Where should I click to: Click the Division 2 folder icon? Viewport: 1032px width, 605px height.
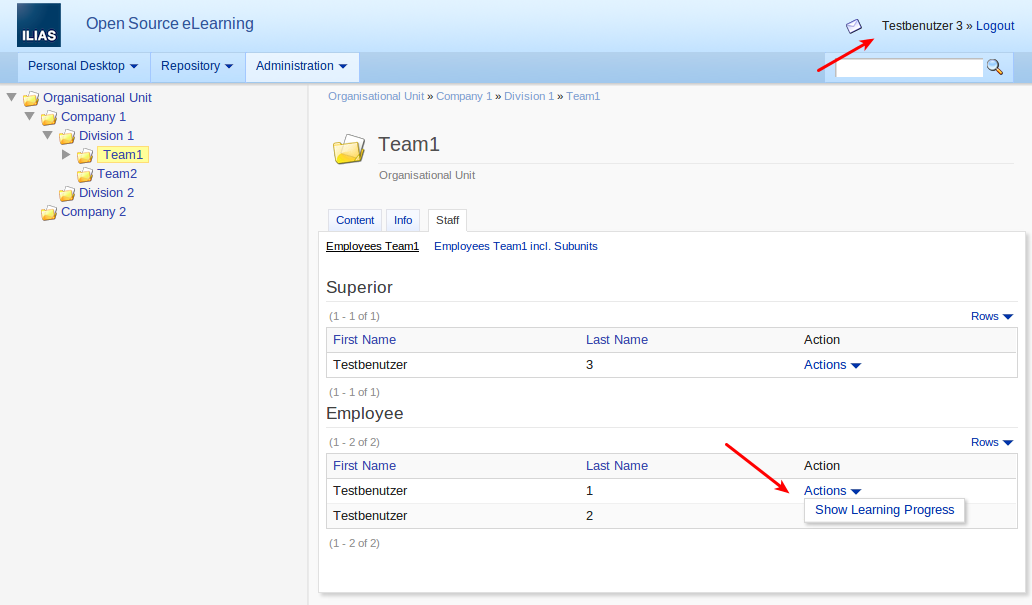click(67, 193)
